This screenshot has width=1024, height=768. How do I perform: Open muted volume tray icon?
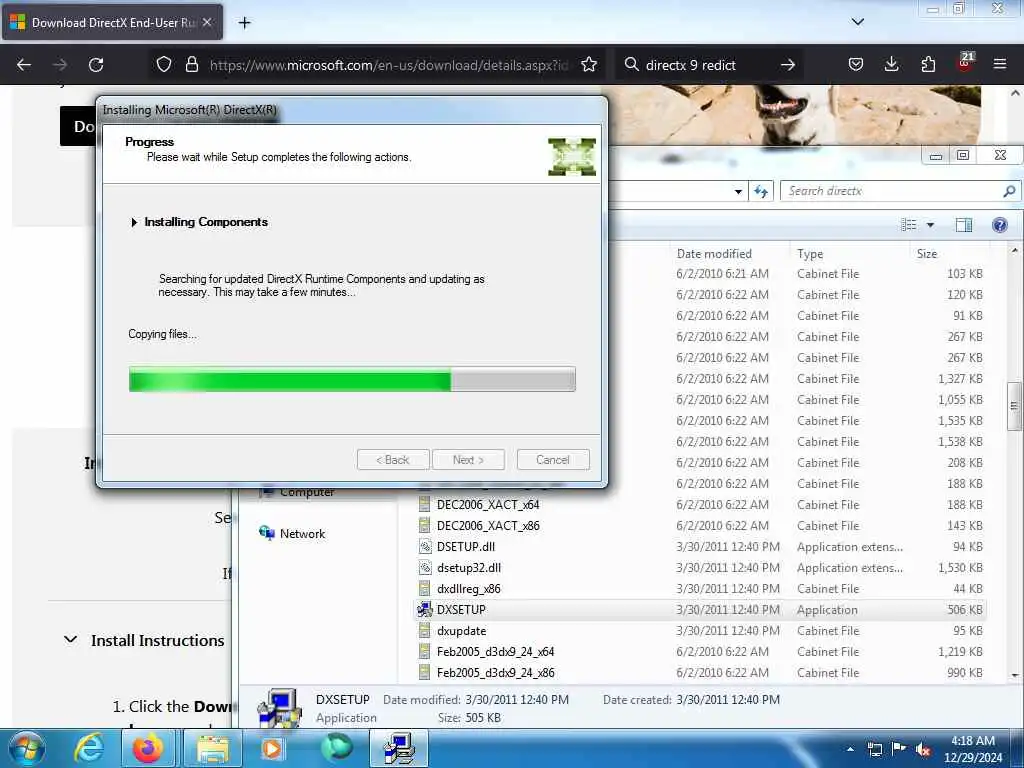(x=923, y=749)
